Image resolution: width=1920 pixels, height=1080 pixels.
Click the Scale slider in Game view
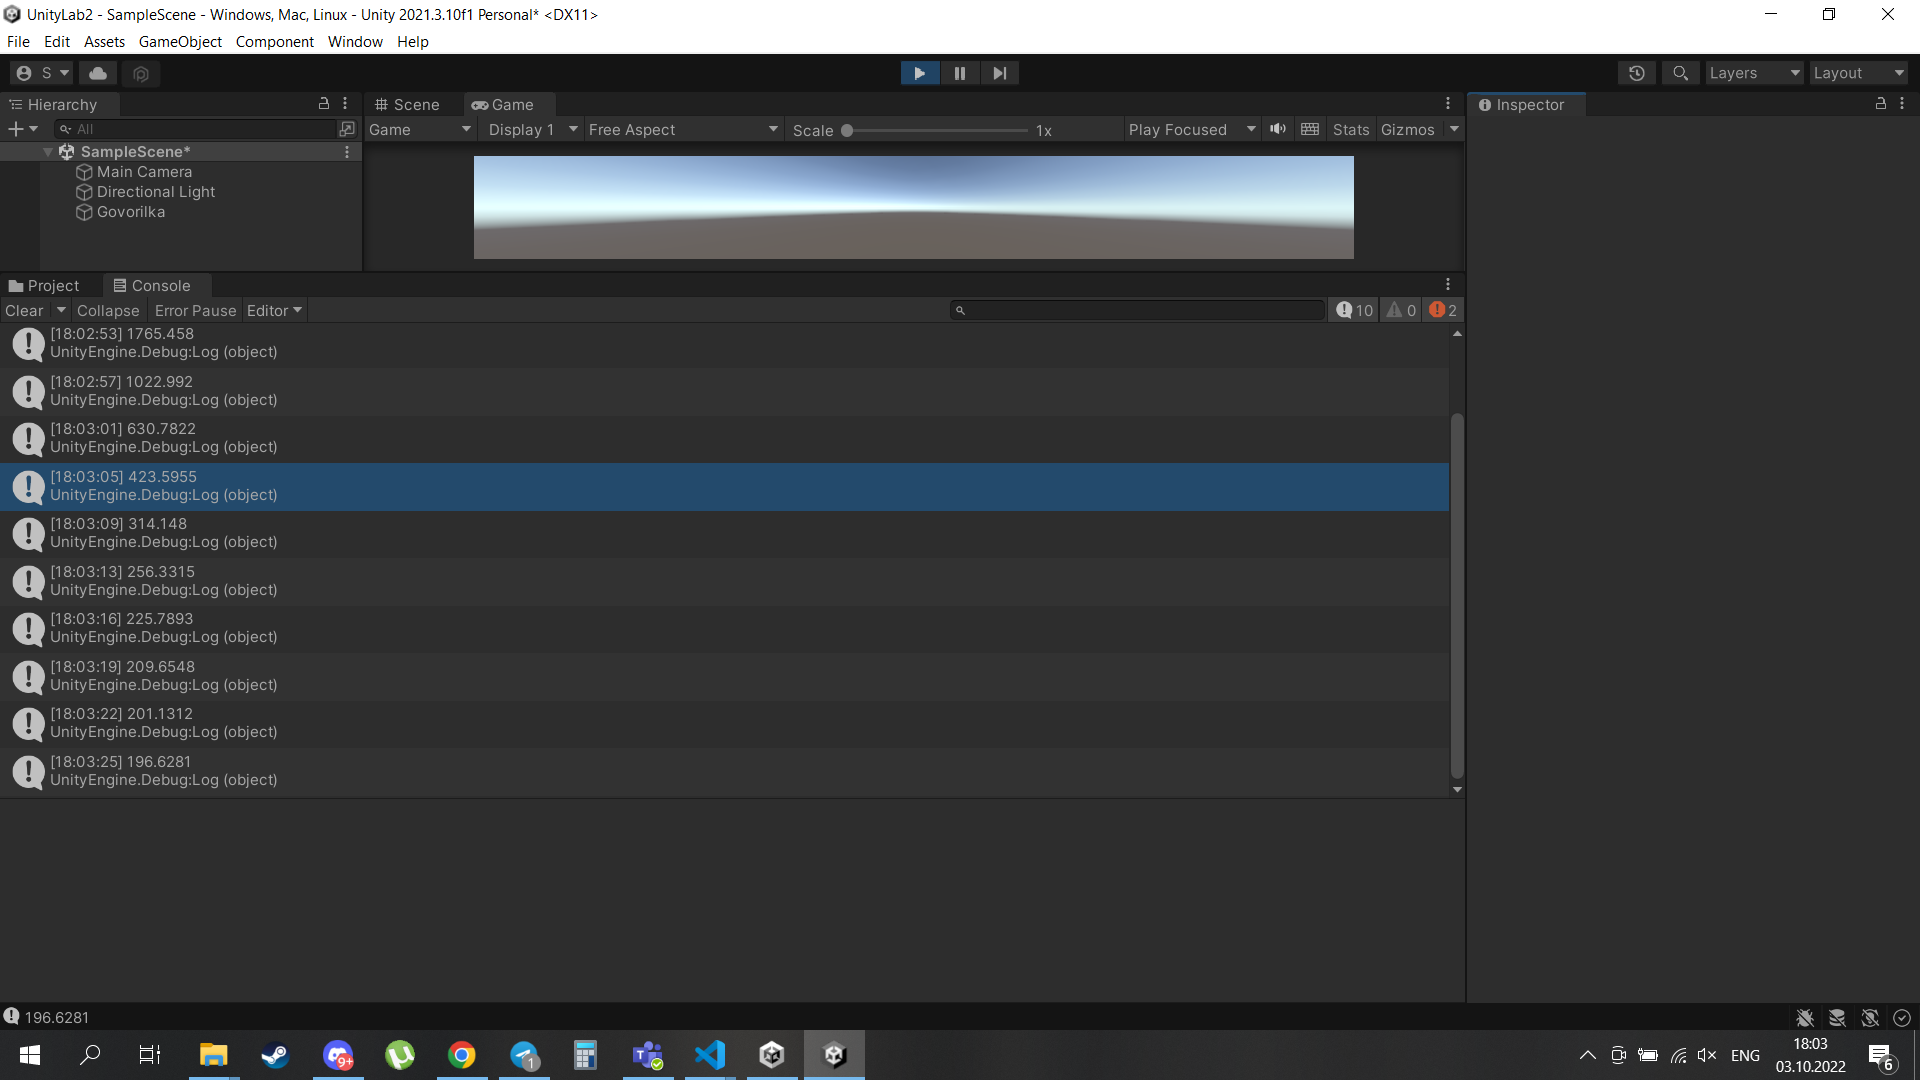pos(936,131)
